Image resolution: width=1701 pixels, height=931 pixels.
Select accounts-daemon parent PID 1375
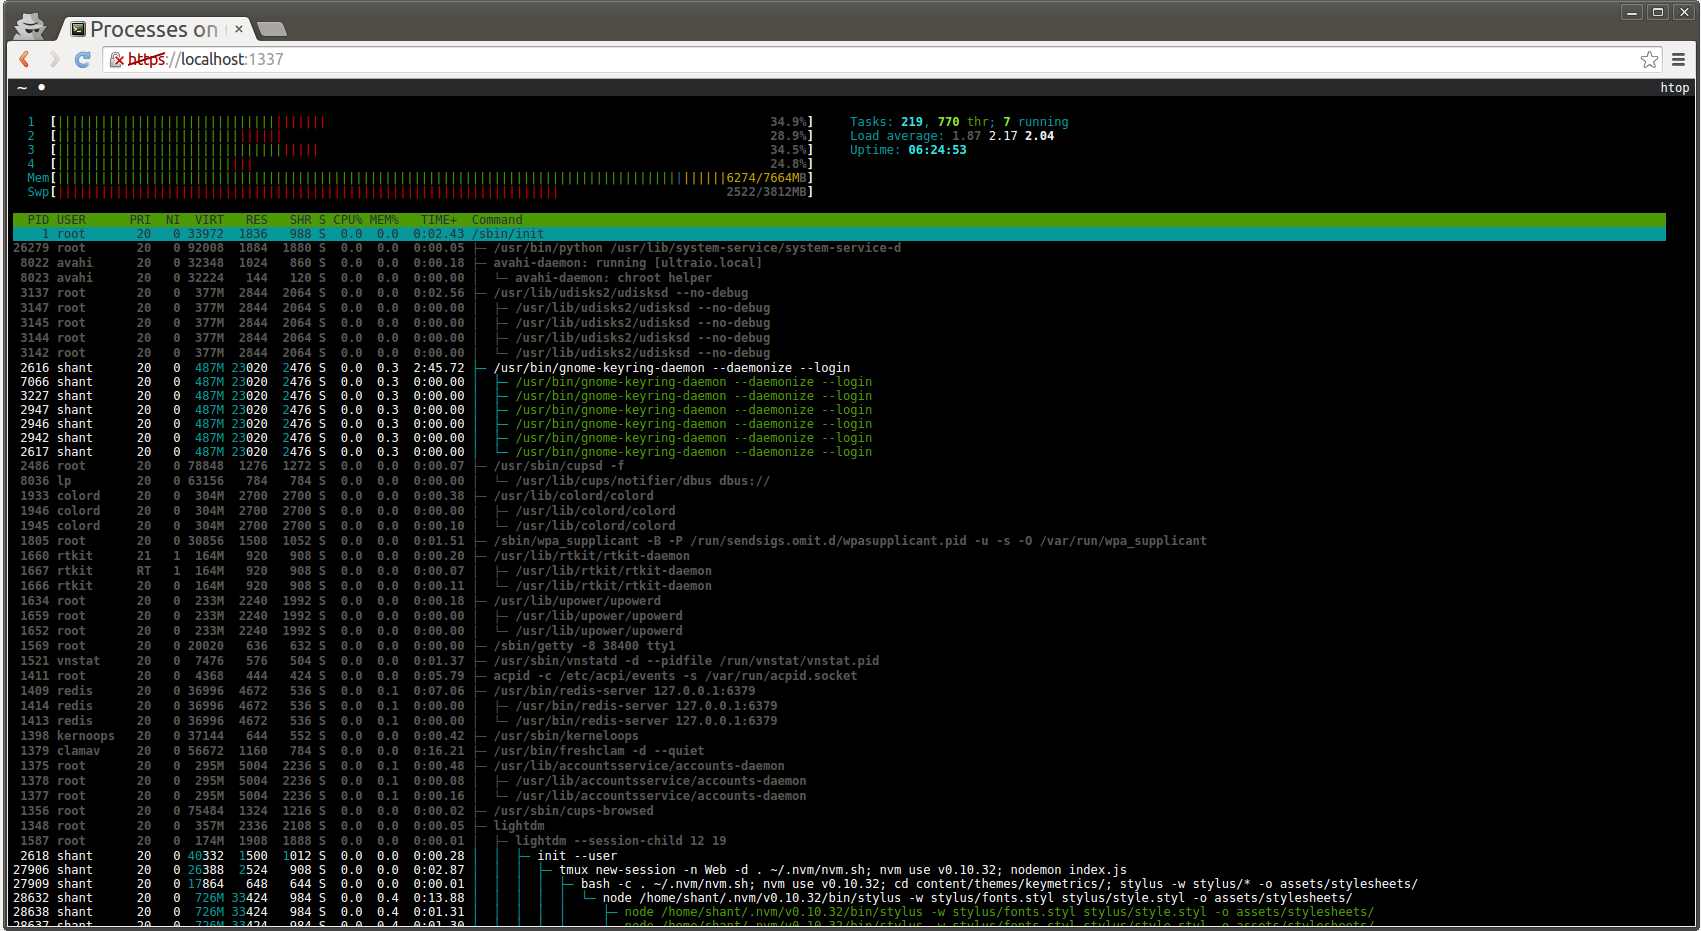pos(839,766)
